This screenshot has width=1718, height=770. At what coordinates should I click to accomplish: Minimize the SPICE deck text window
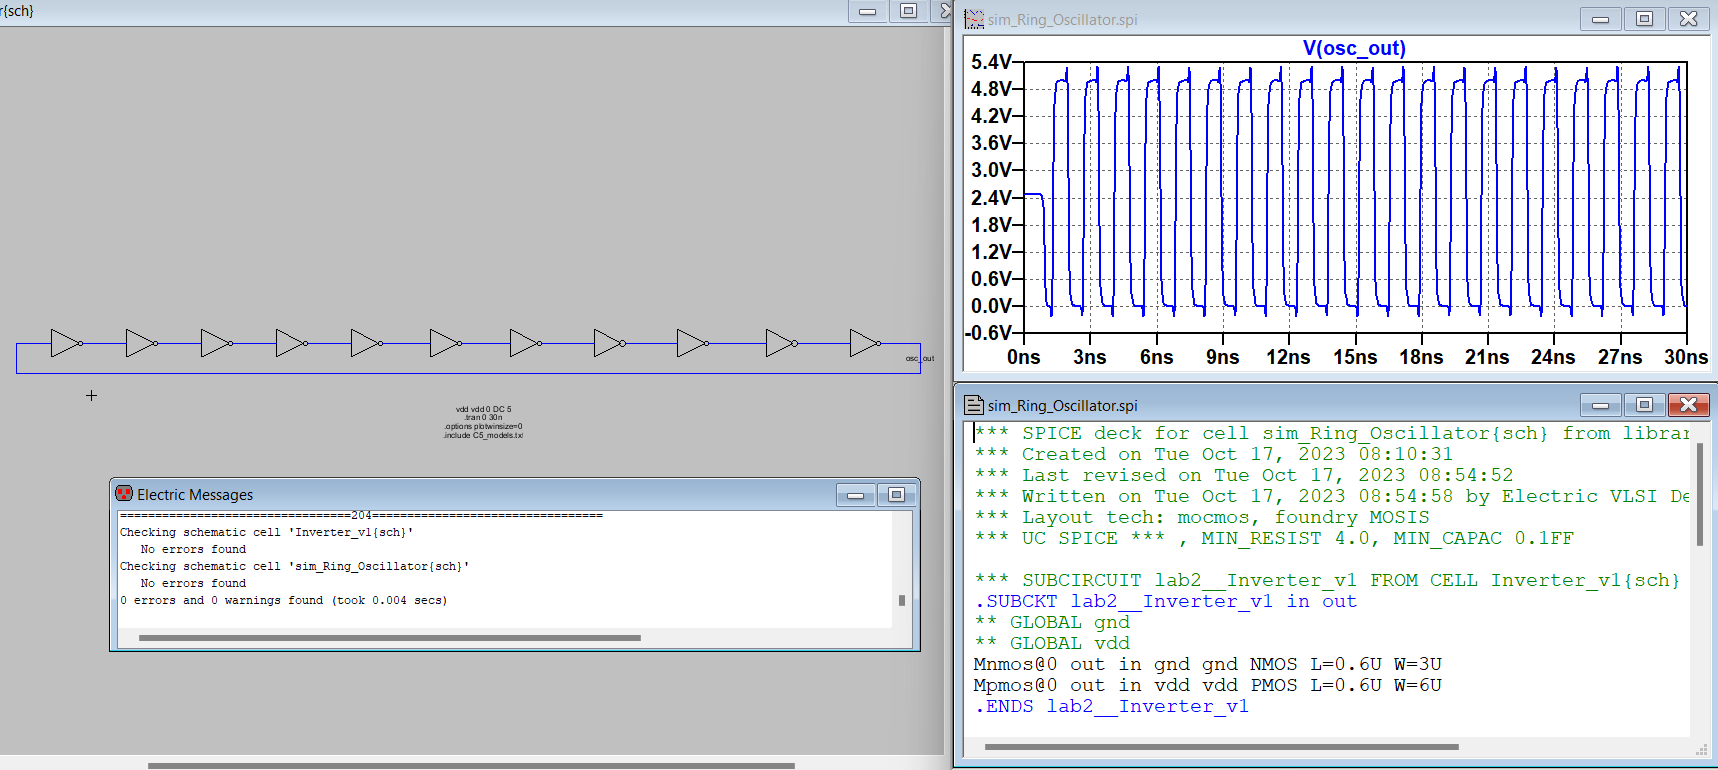click(x=1600, y=405)
